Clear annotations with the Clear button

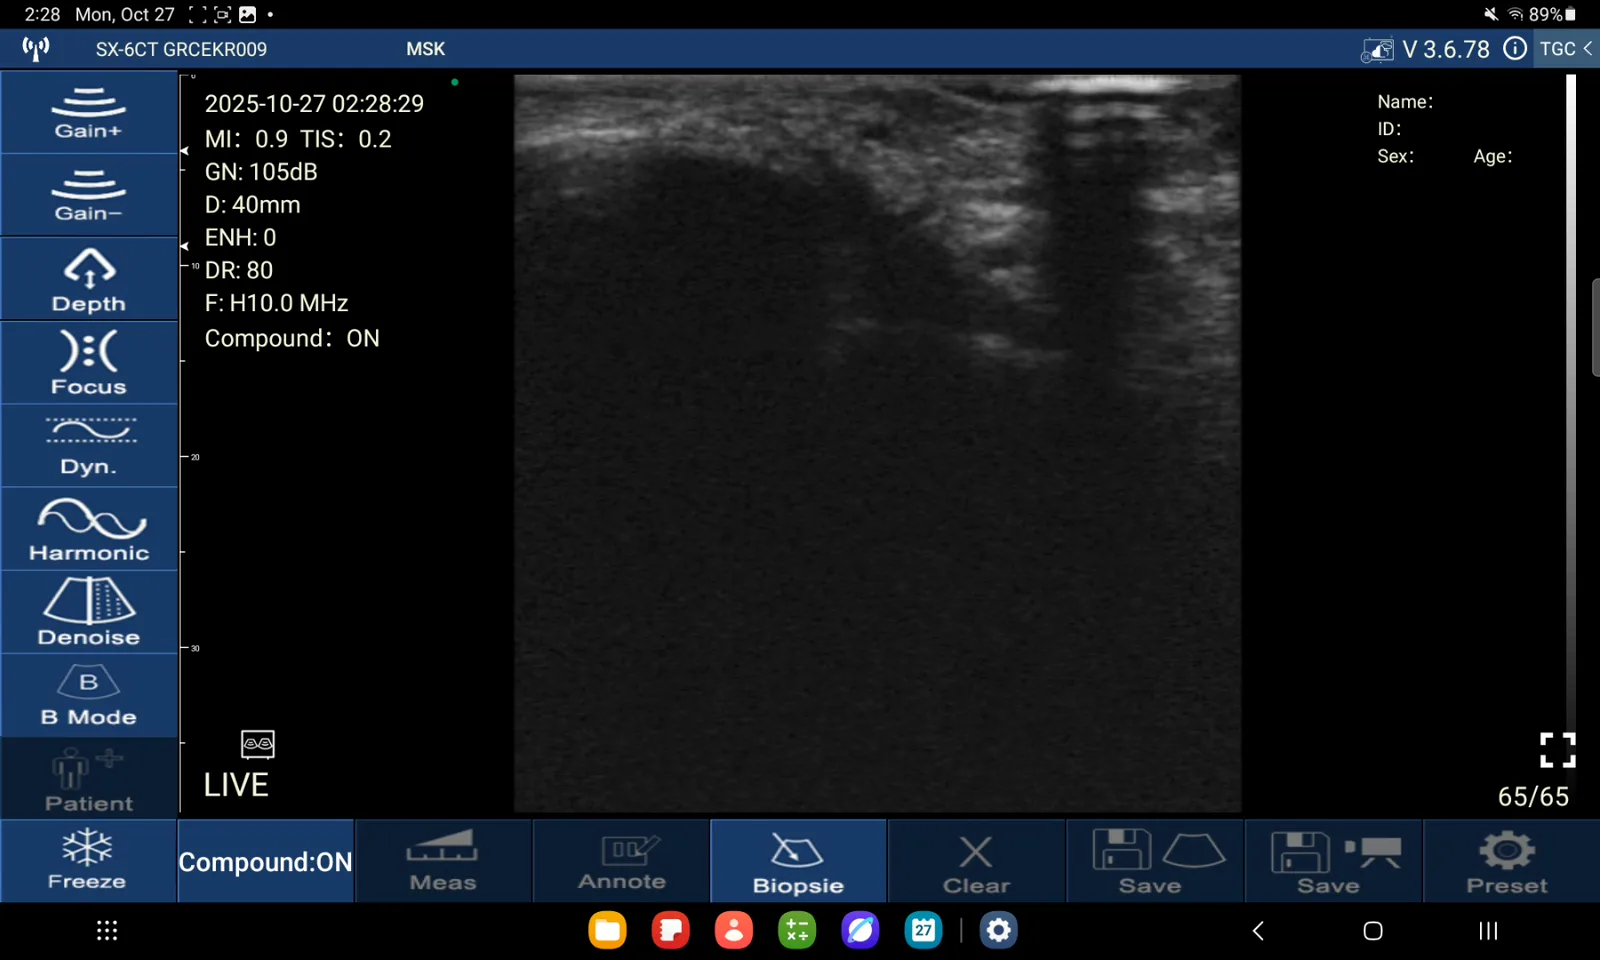point(976,861)
